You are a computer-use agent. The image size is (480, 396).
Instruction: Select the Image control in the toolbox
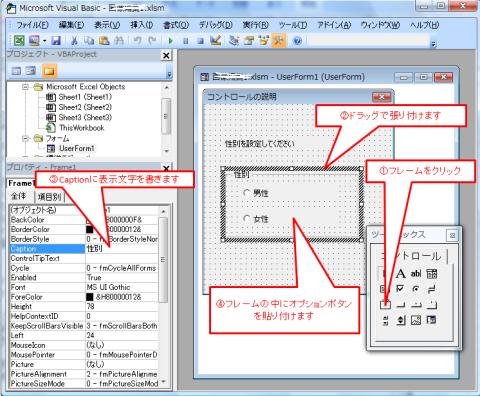(416, 320)
